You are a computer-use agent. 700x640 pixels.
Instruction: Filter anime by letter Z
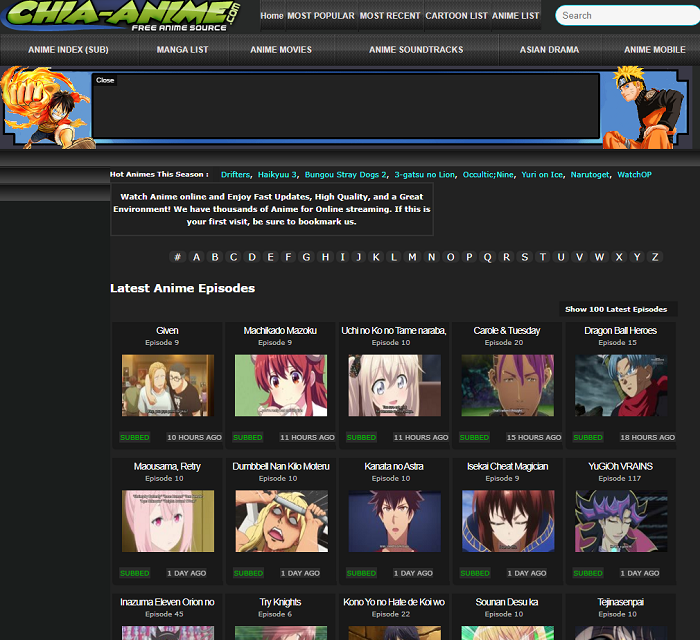655,257
